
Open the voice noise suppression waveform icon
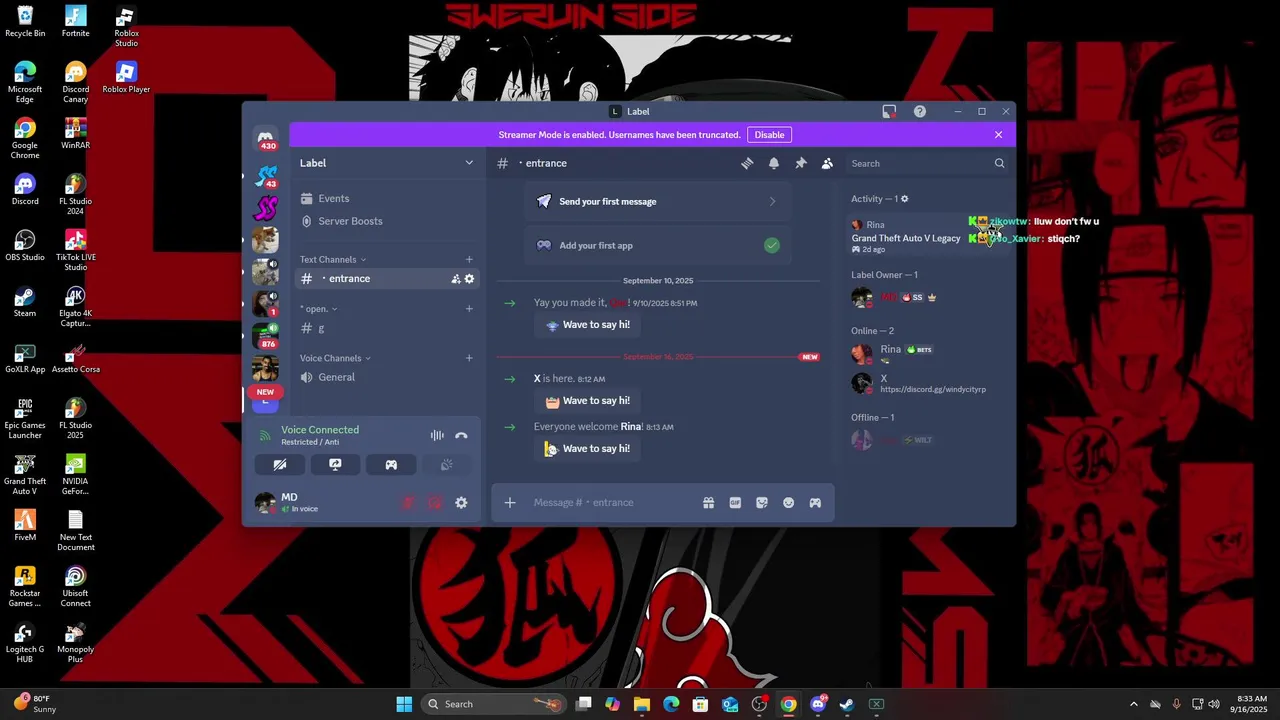pyautogui.click(x=437, y=436)
